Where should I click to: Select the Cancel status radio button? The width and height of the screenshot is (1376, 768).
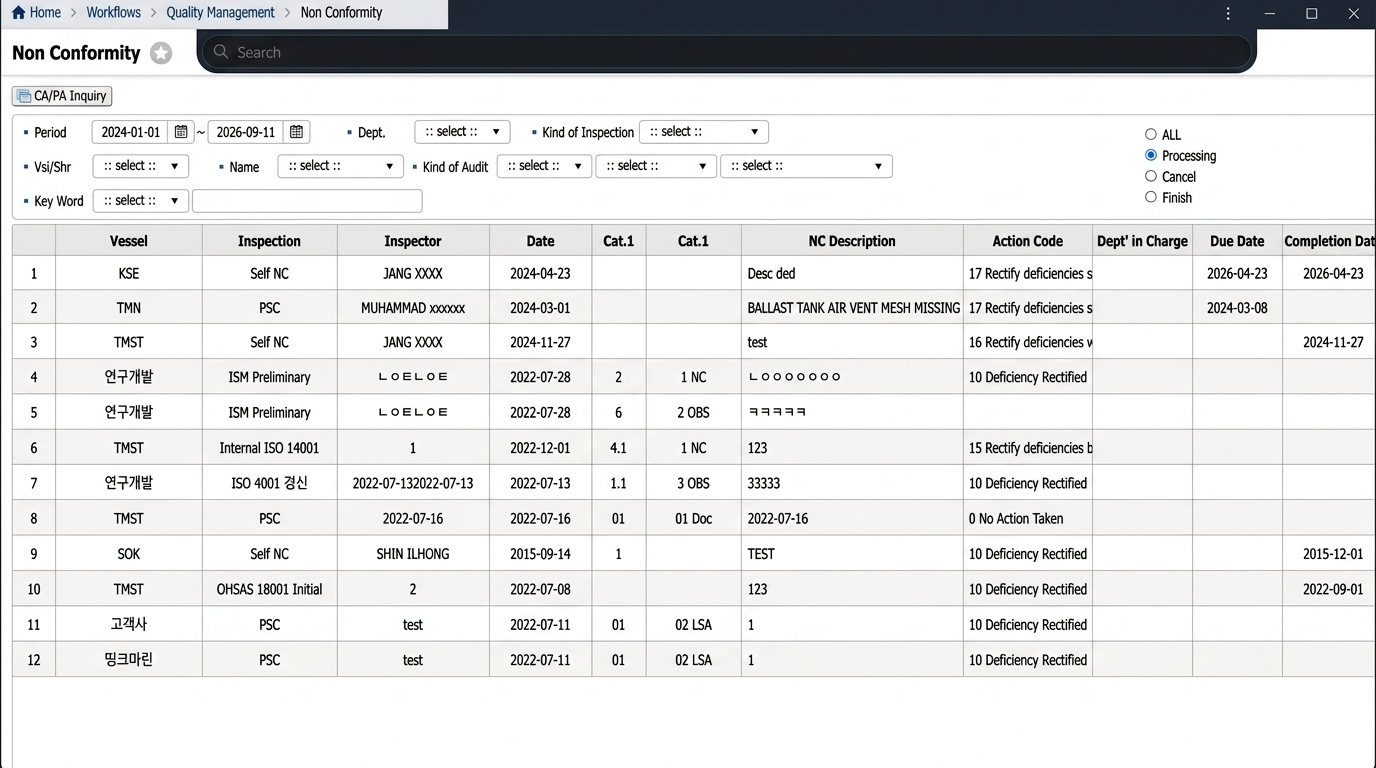(x=1151, y=176)
